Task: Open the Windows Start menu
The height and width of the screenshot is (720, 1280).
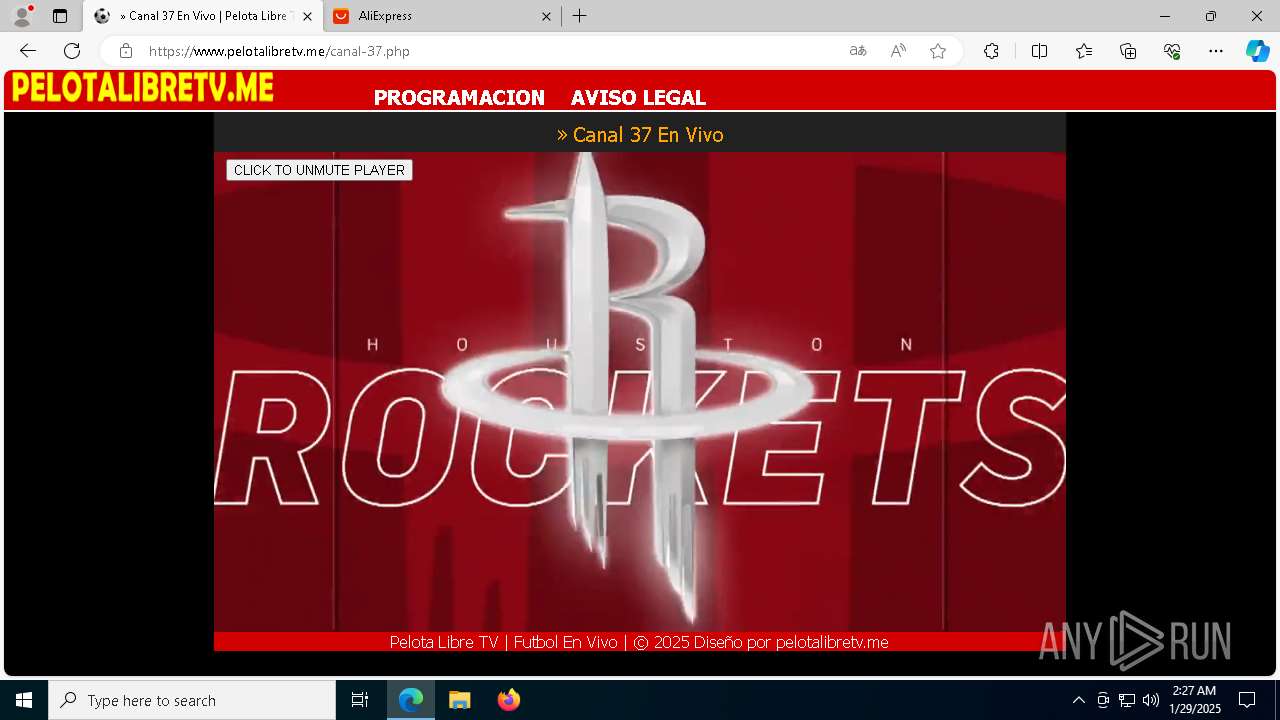Action: [24, 700]
